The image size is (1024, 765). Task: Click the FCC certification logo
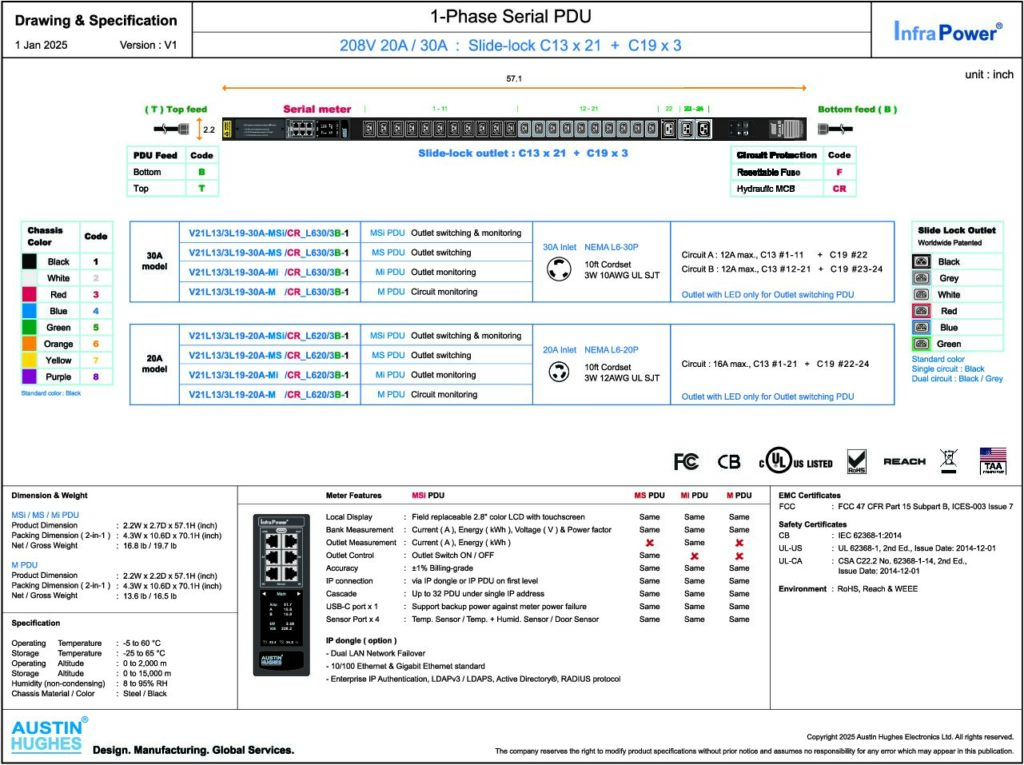(686, 462)
